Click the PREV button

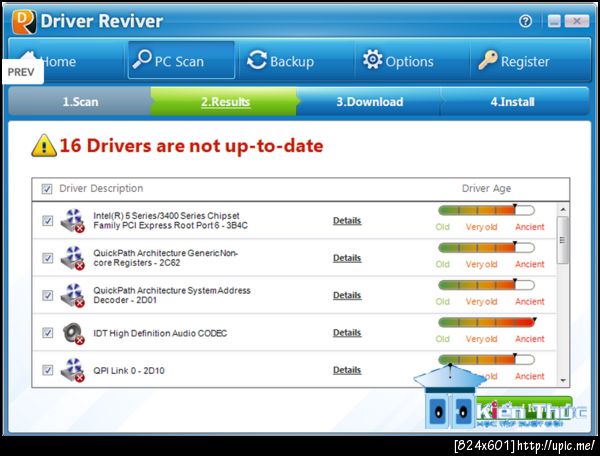tap(22, 72)
